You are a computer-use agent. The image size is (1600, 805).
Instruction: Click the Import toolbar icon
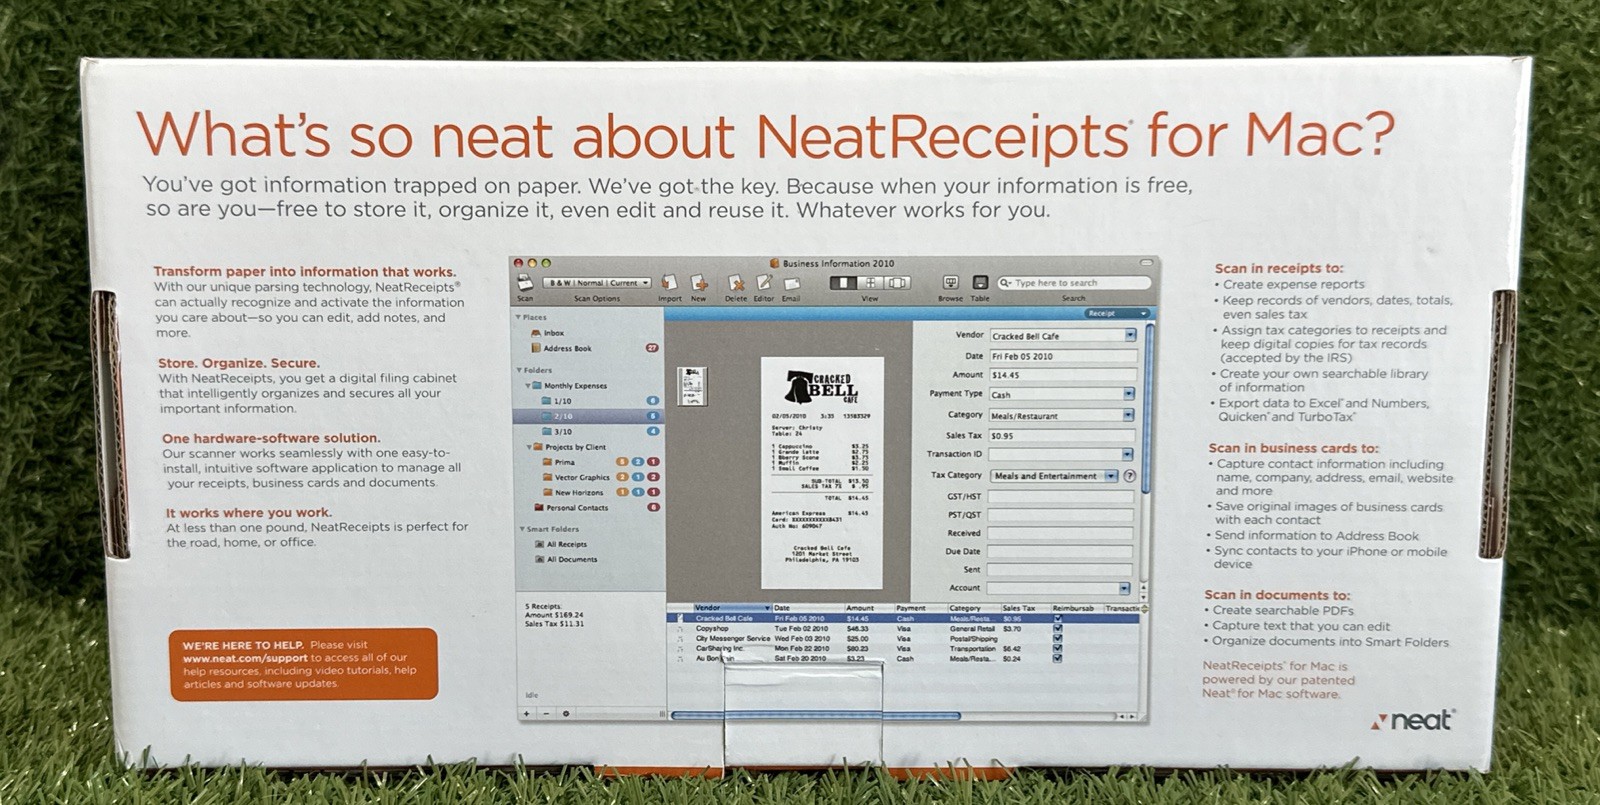(x=670, y=284)
